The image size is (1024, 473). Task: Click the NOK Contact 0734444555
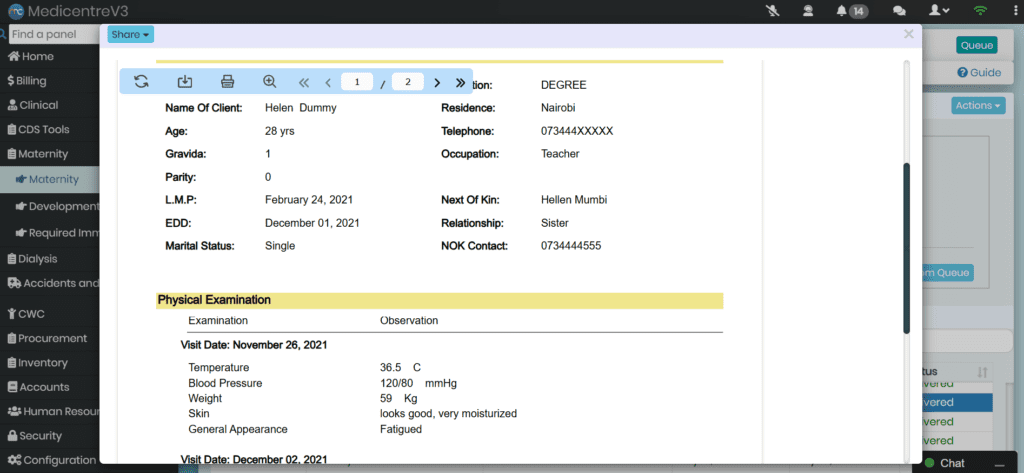pyautogui.click(x=571, y=246)
